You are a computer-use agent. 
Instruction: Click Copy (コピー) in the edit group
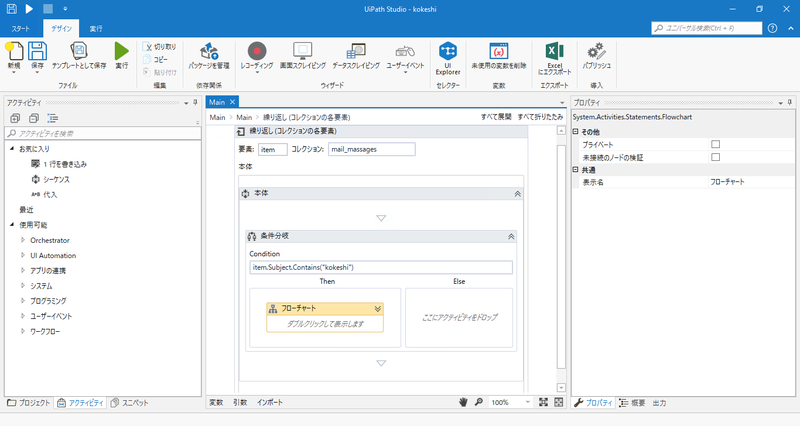[156, 59]
